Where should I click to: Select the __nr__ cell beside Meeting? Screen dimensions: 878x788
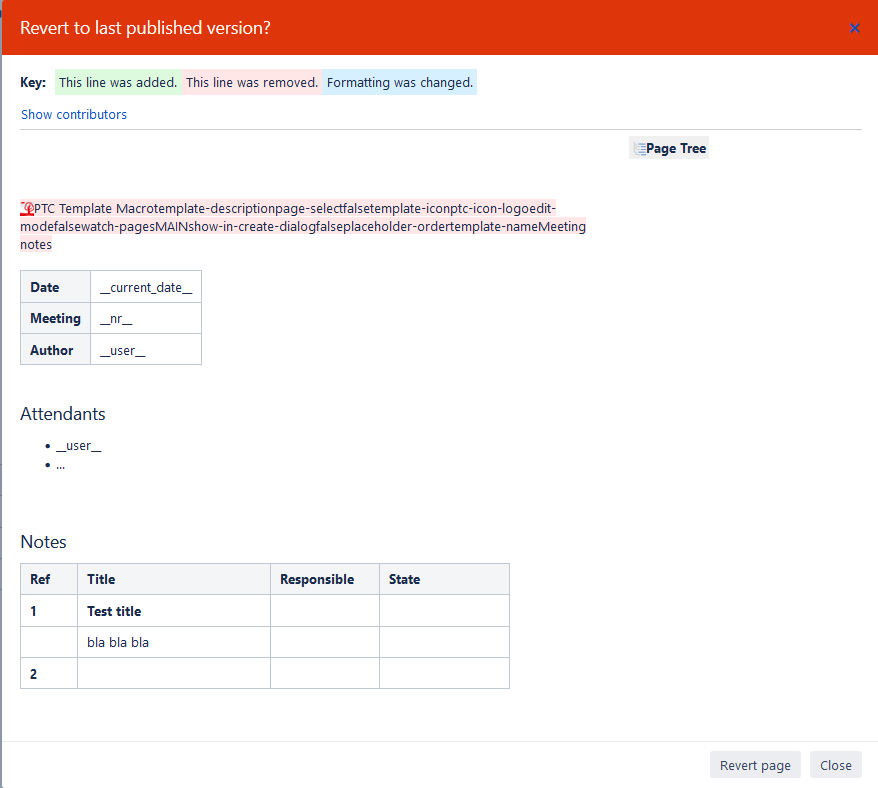[146, 319]
